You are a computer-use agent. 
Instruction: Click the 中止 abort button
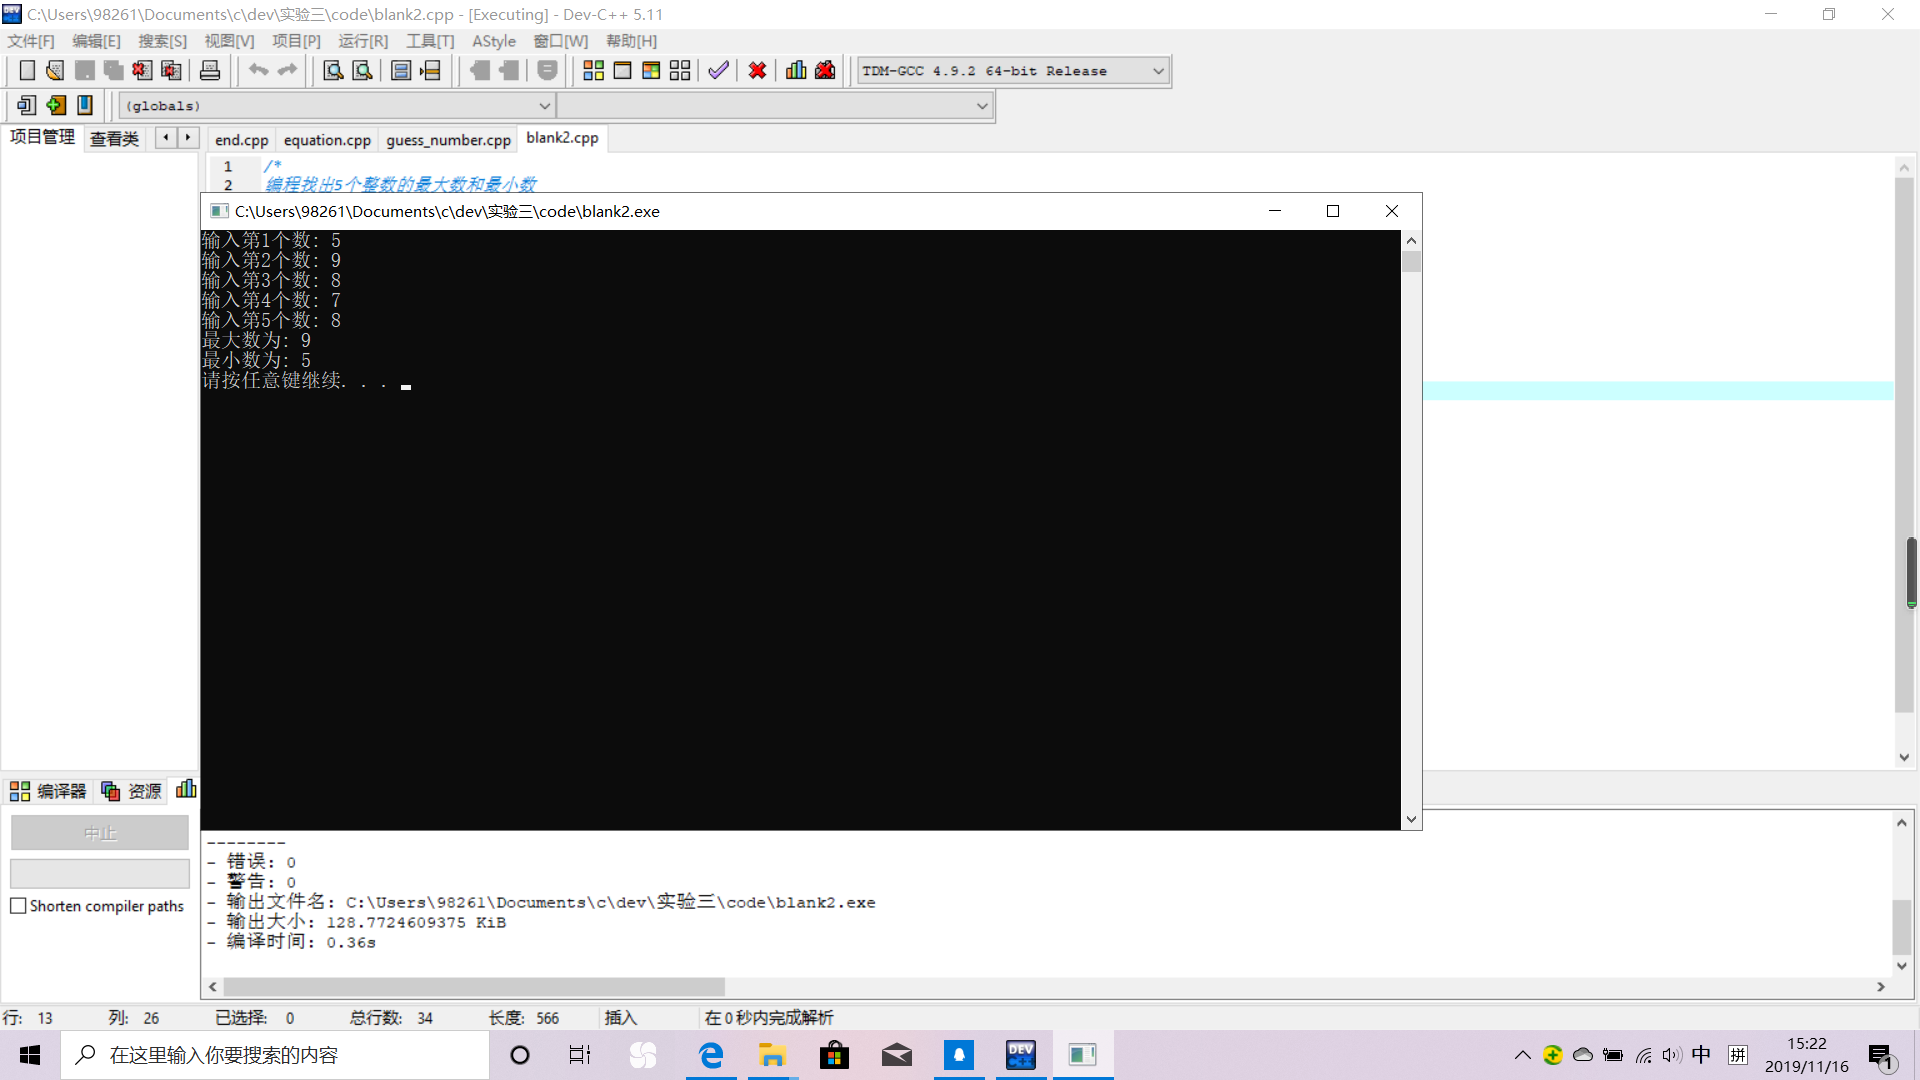(100, 833)
